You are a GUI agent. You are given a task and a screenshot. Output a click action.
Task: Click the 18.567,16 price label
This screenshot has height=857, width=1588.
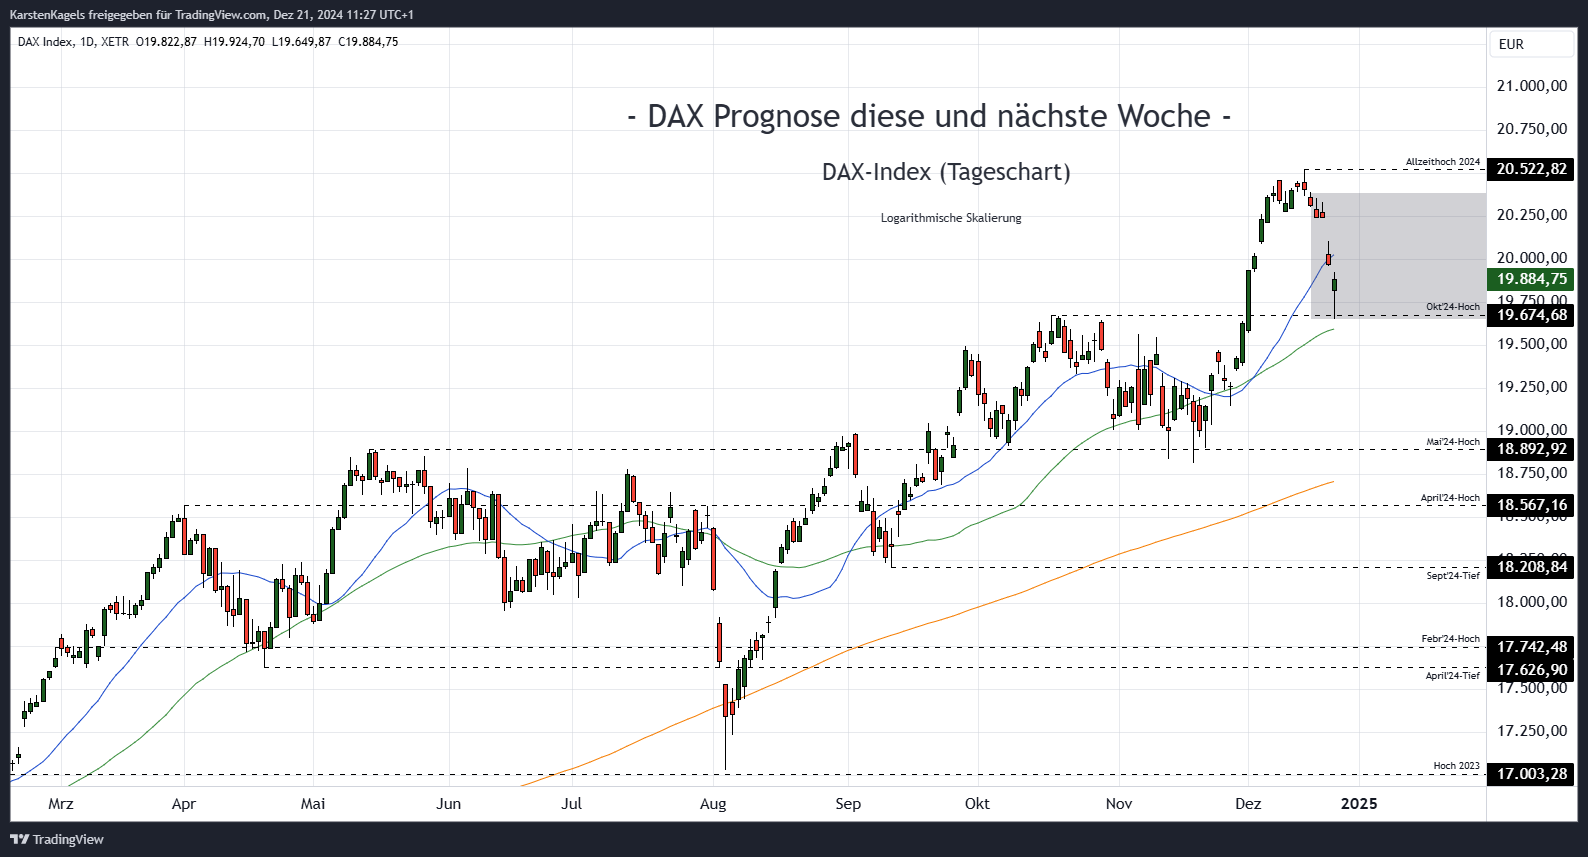tap(1531, 505)
